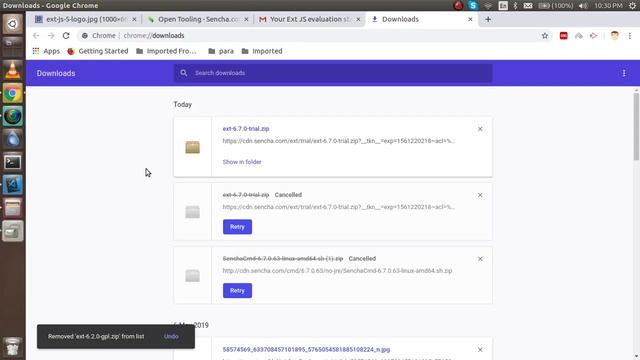The height and width of the screenshot is (360, 640).
Task: Click the ext-6.7.0-trial.zip folder file icon
Action: 193,147
